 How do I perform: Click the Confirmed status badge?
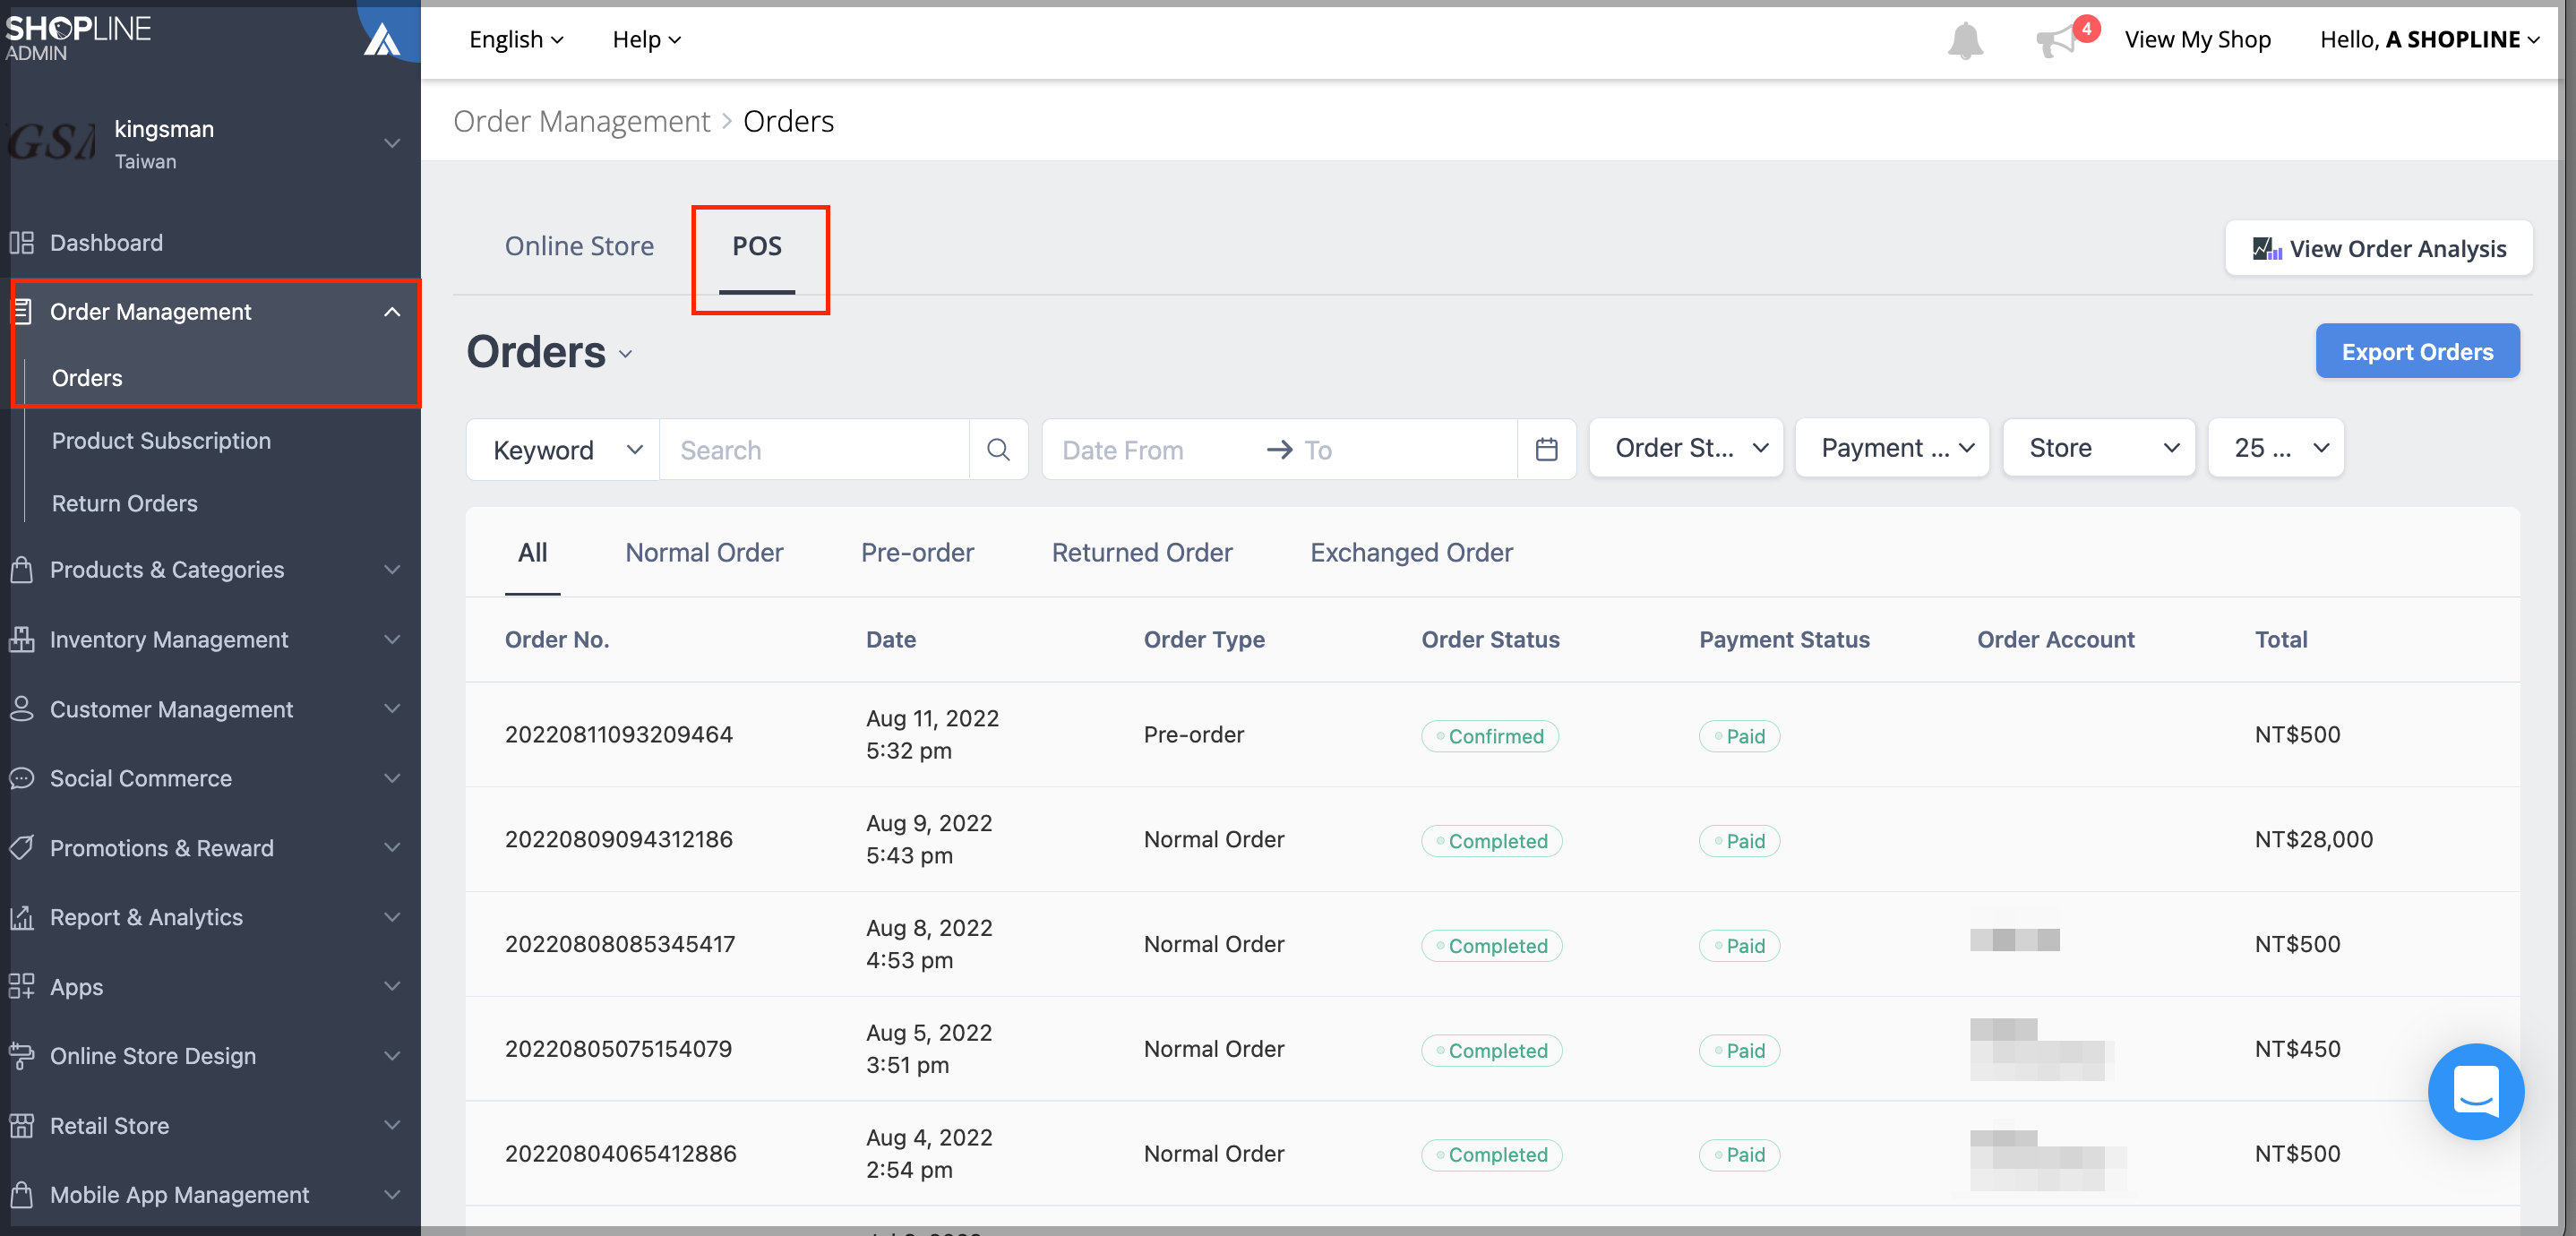coord(1489,737)
